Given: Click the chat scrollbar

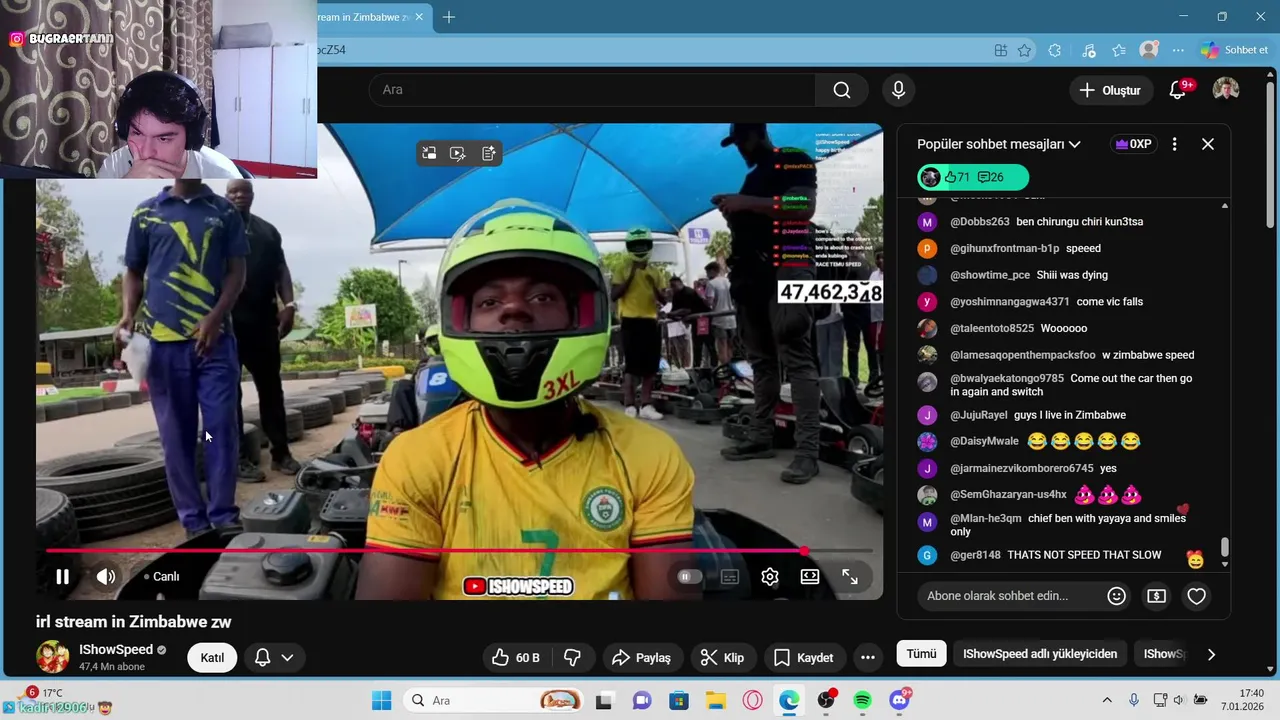Looking at the screenshot, I should [1225, 548].
